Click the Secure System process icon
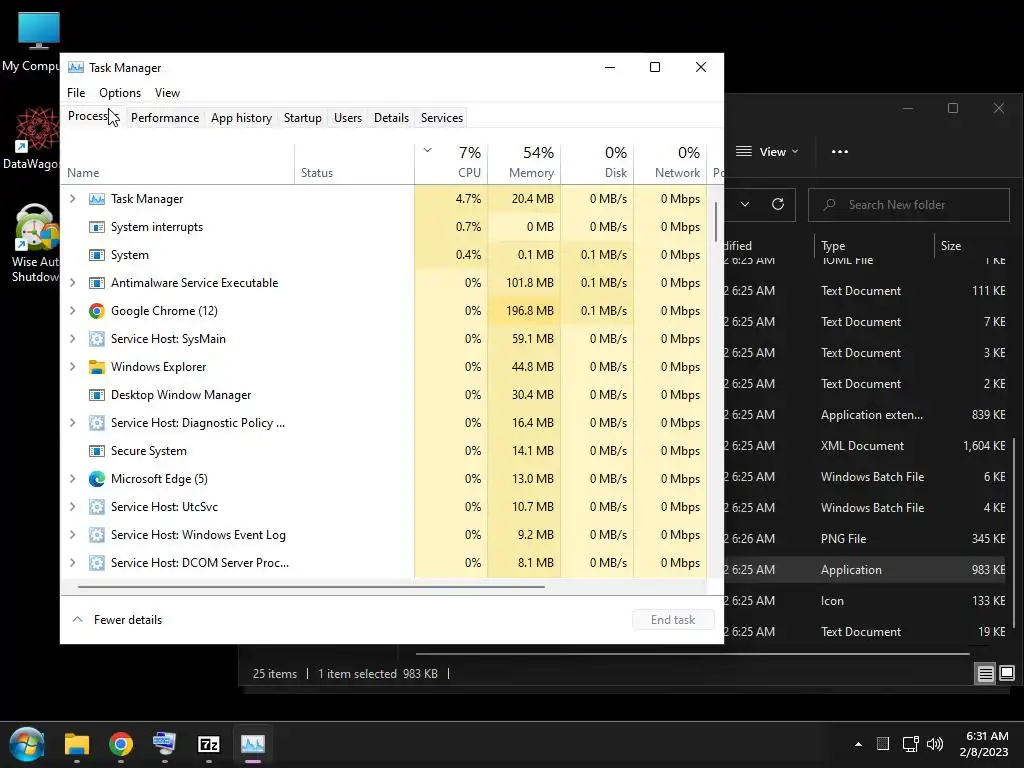The image size is (1024, 768). click(97, 451)
